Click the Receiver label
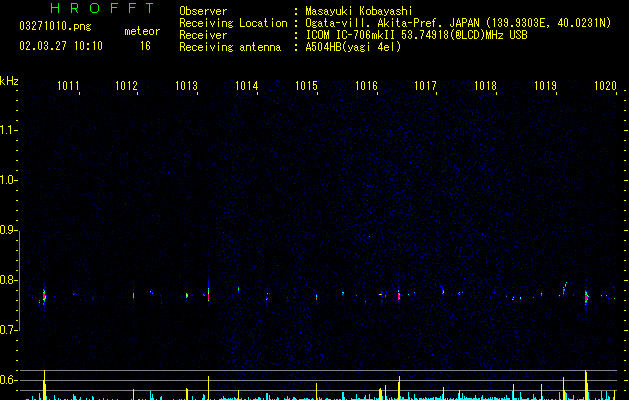This screenshot has width=629, height=400. pyautogui.click(x=203, y=35)
